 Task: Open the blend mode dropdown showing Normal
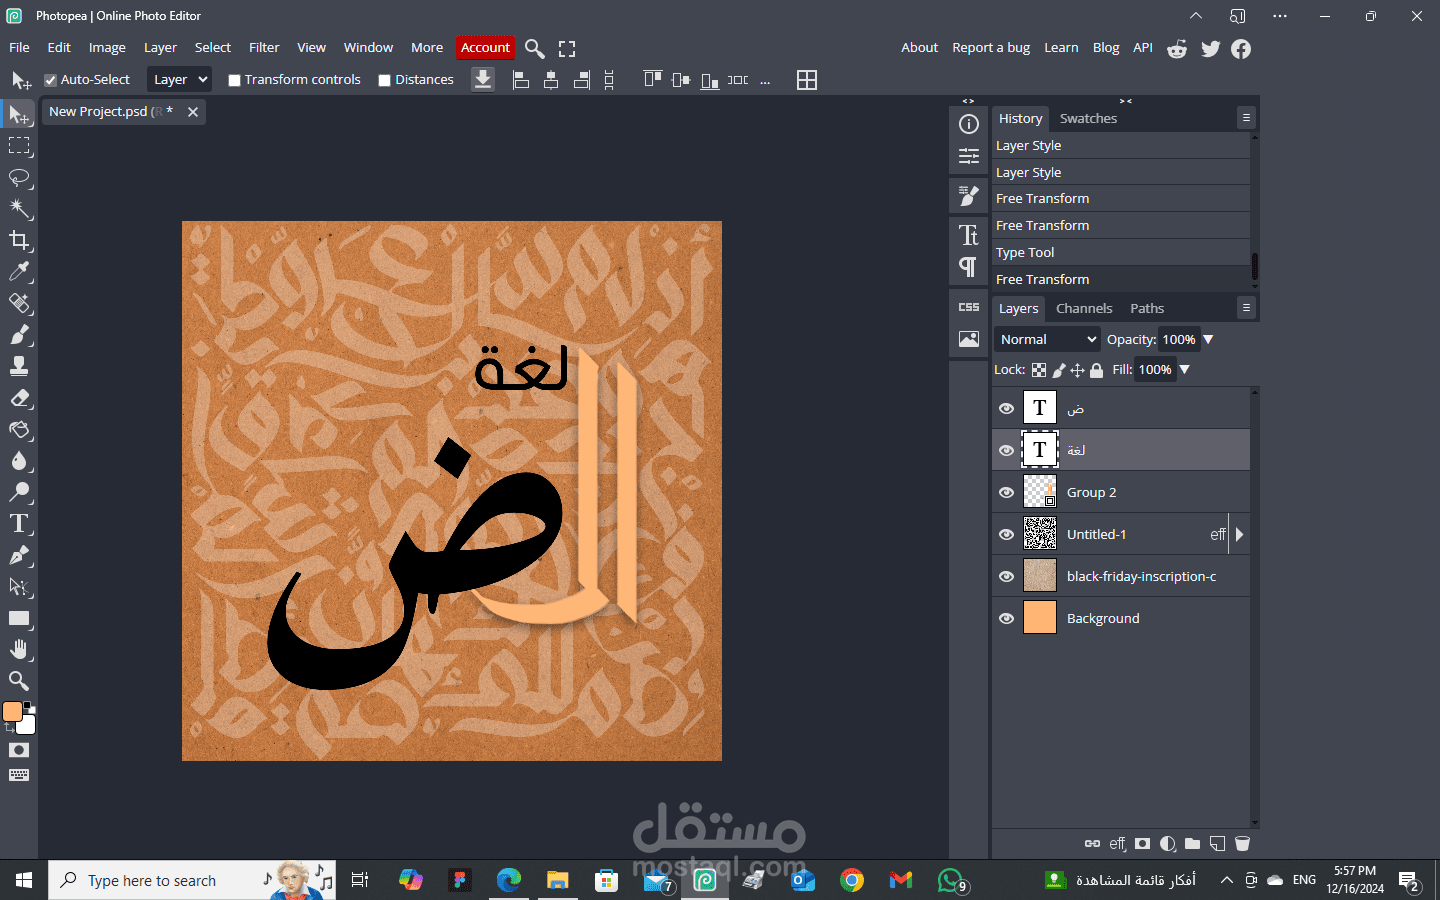1046,339
